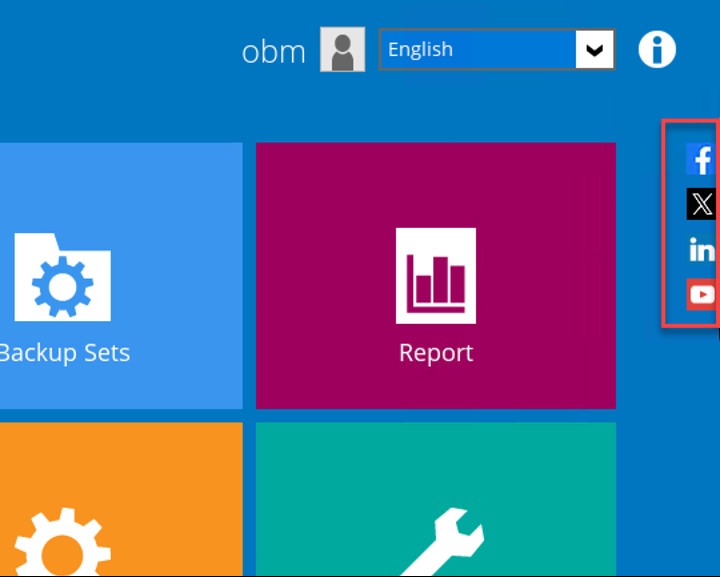This screenshot has height=577, width=720.
Task: Open the LinkedIn icon link
Action: [702, 250]
